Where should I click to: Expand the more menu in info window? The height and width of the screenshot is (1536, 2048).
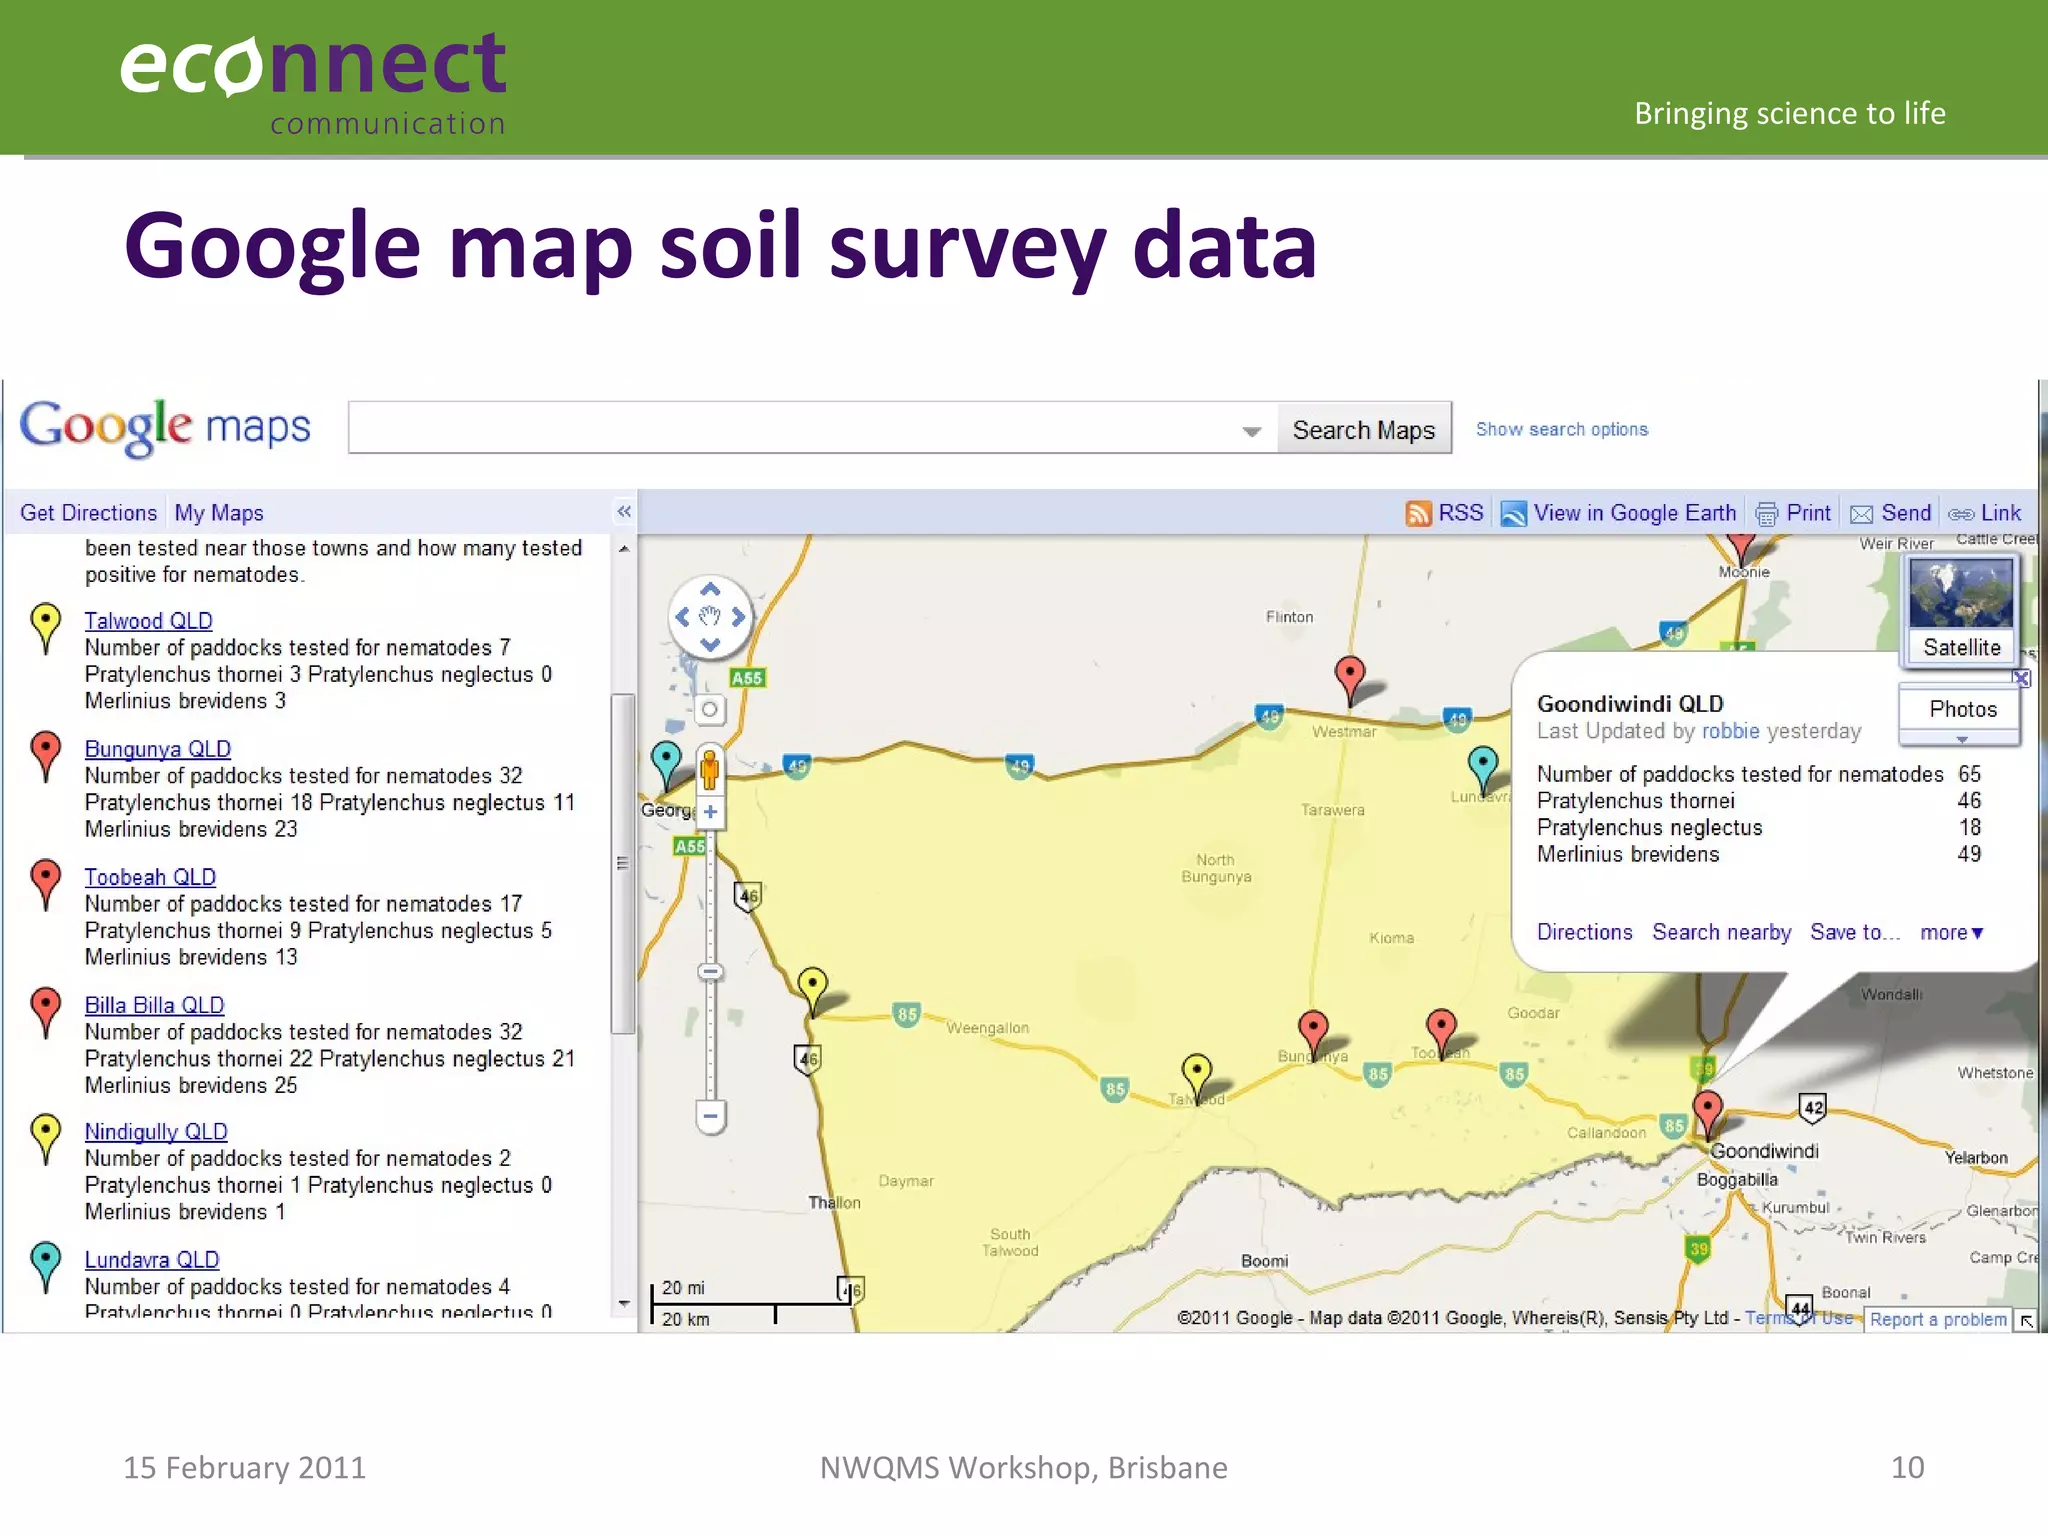tap(1950, 932)
